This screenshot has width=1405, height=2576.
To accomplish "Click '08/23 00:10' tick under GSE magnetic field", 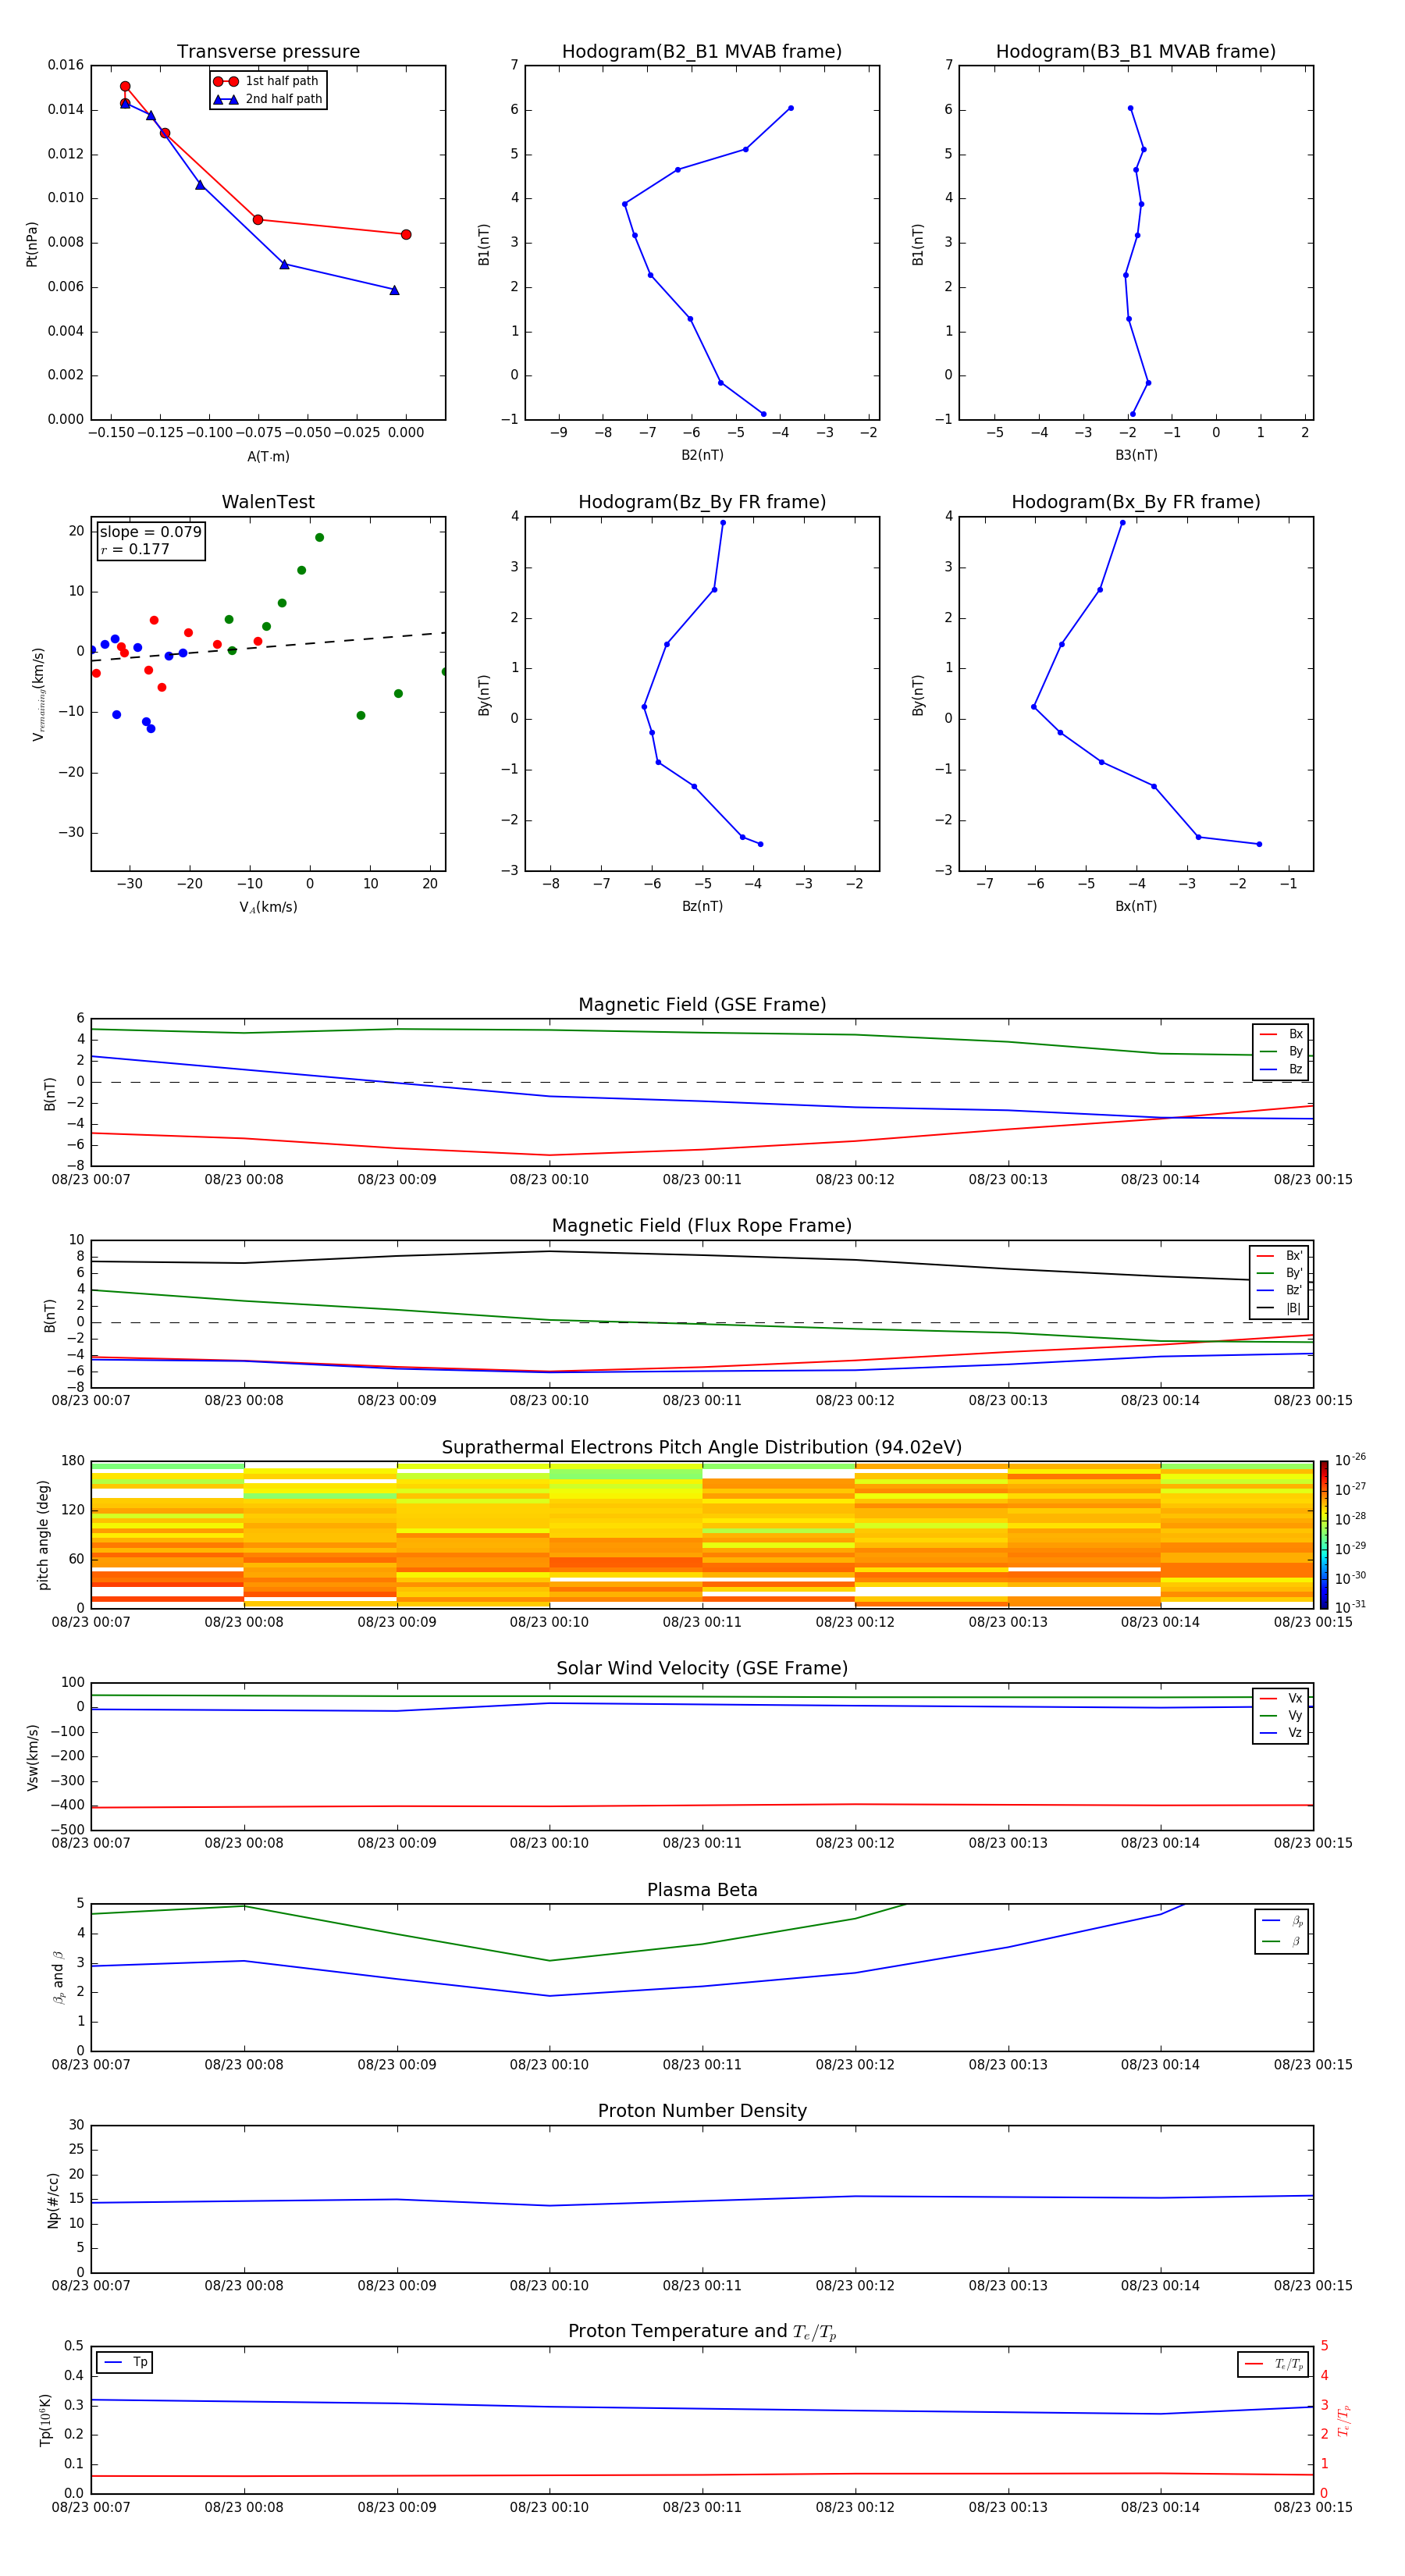I will (549, 1180).
